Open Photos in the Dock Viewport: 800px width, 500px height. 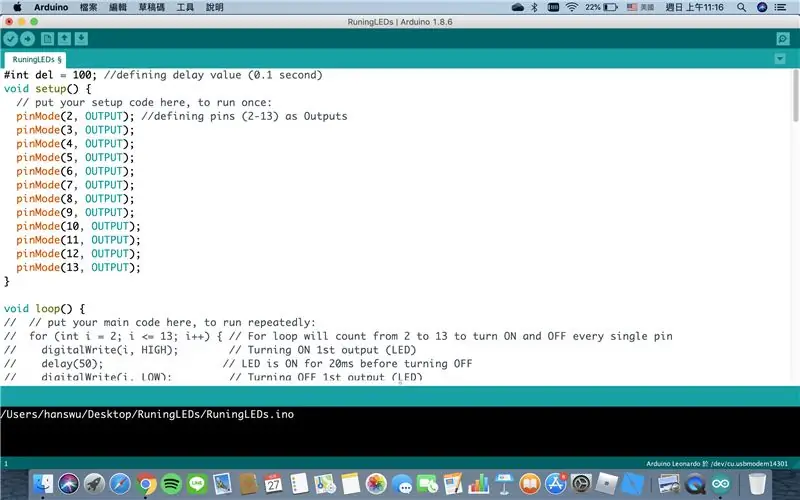click(376, 484)
